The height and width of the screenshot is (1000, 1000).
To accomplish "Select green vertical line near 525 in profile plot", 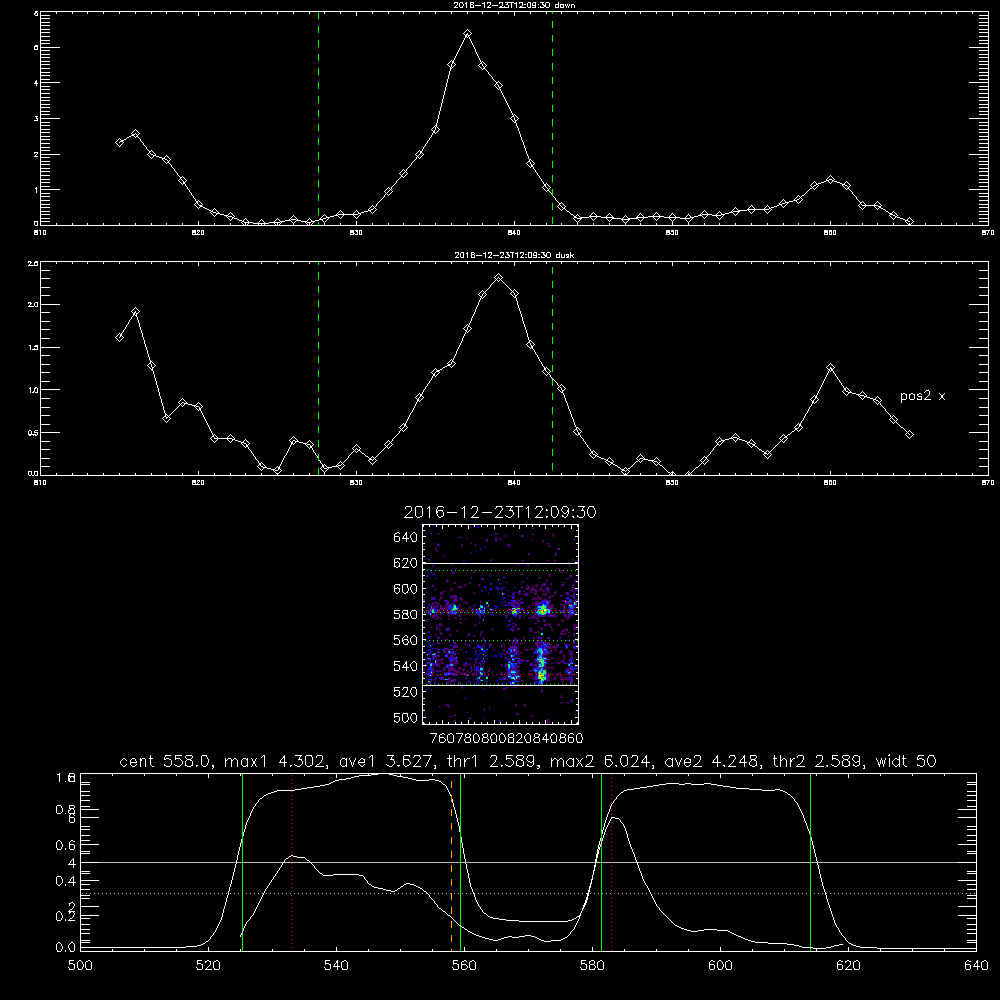I will coord(242,861).
